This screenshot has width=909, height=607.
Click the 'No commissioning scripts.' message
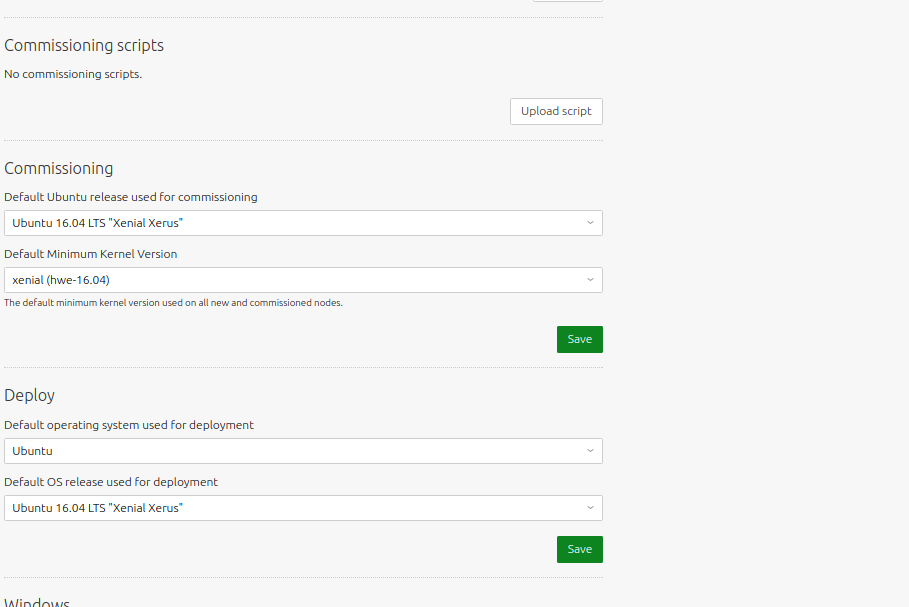click(73, 74)
